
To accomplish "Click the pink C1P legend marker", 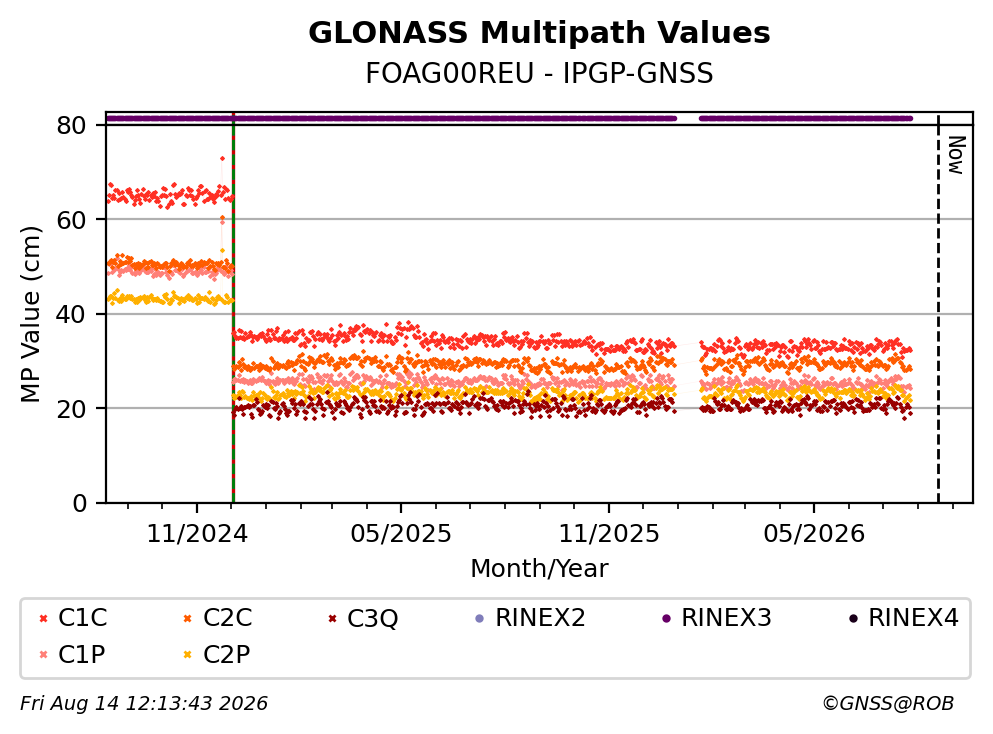I will coord(44,655).
